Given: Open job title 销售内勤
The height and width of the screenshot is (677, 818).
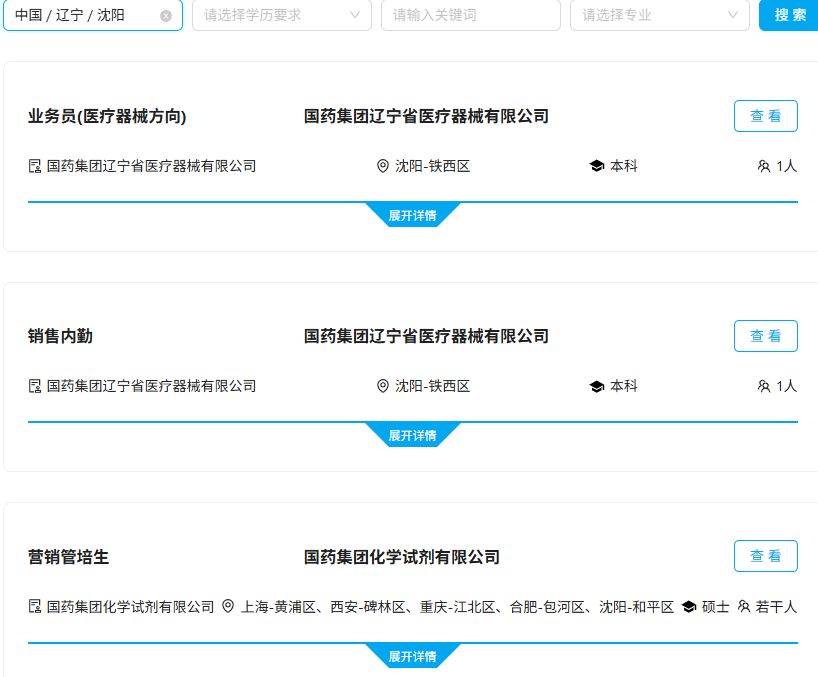Looking at the screenshot, I should pos(60,336).
